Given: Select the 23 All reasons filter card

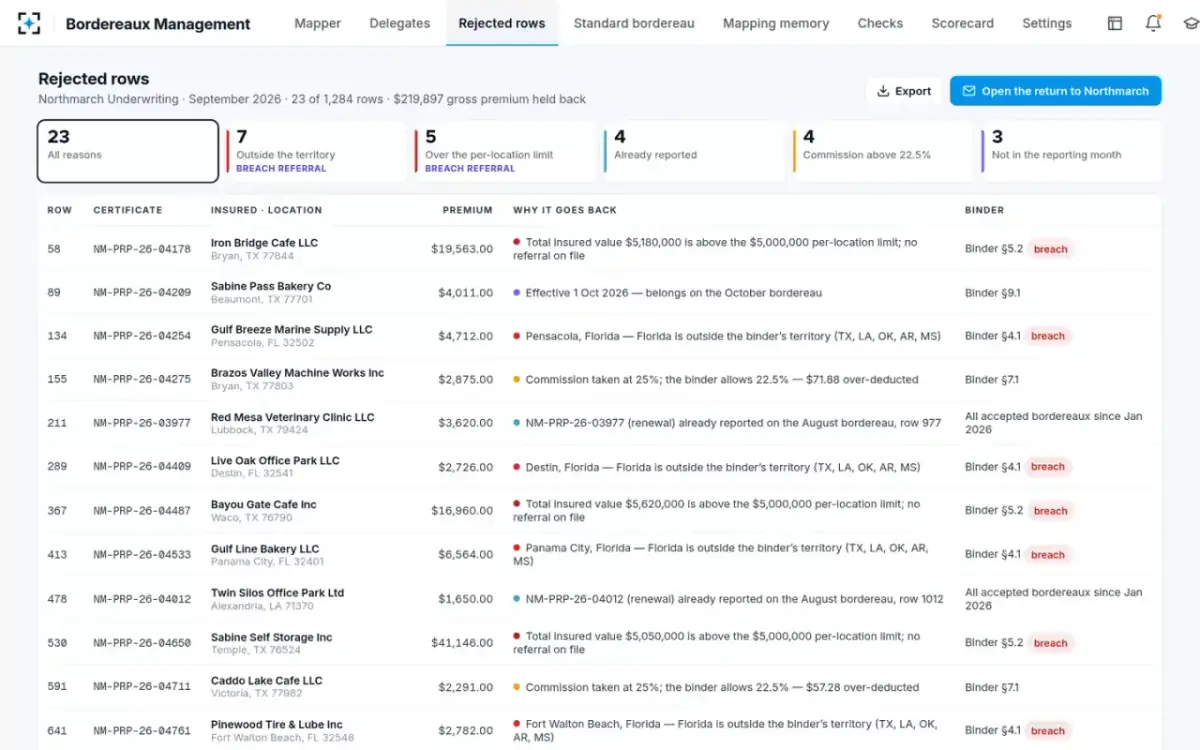Looking at the screenshot, I should (128, 151).
